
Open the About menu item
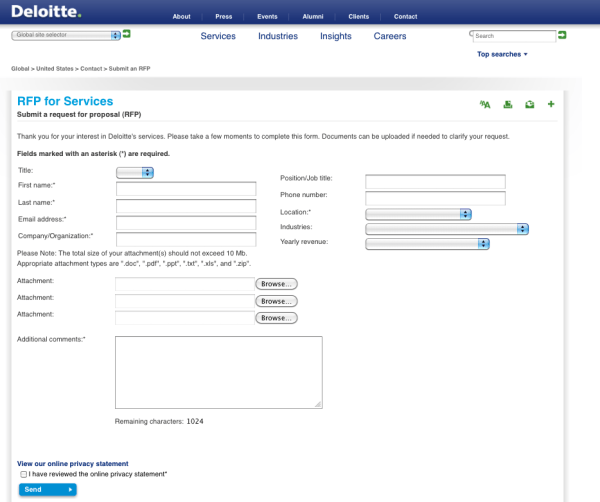tap(181, 17)
